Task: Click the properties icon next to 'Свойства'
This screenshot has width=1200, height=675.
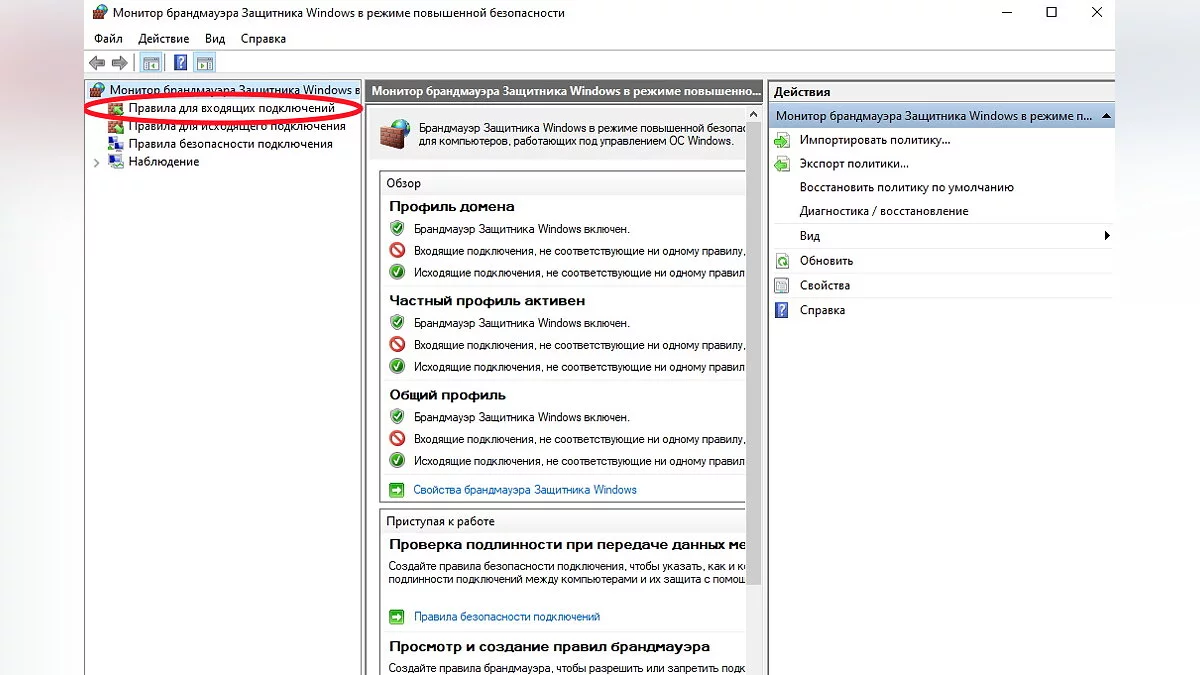Action: pos(782,286)
